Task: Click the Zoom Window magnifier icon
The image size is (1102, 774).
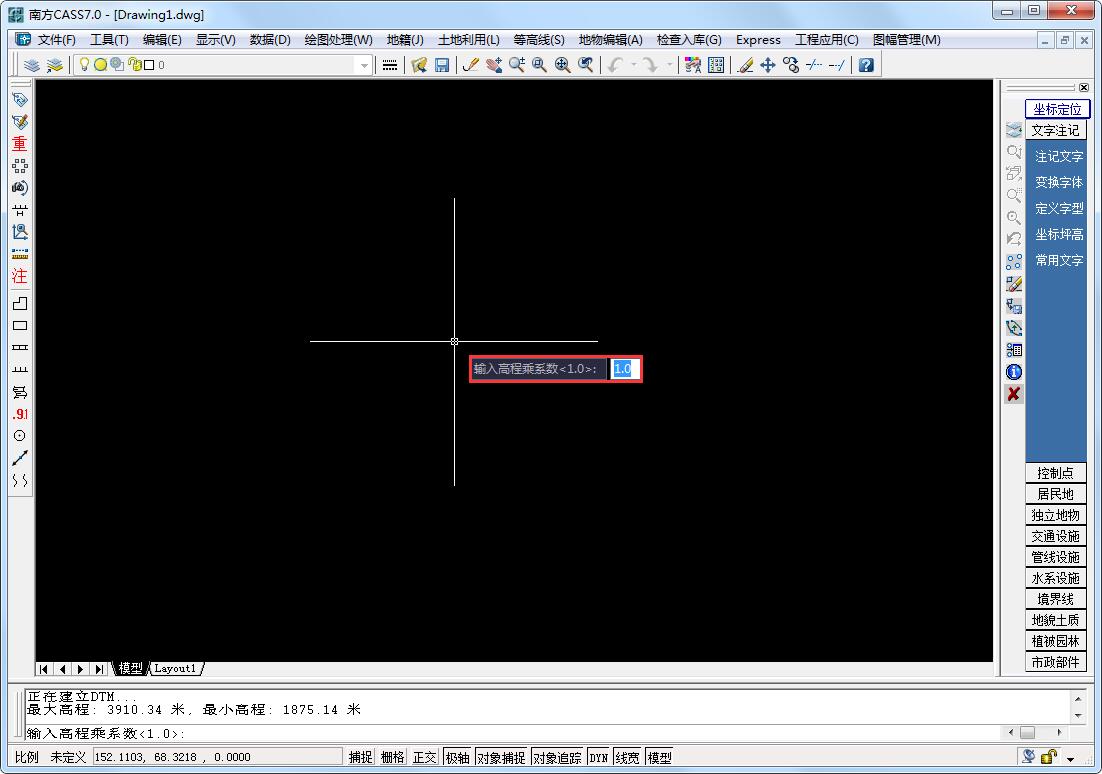Action: pyautogui.click(x=540, y=64)
